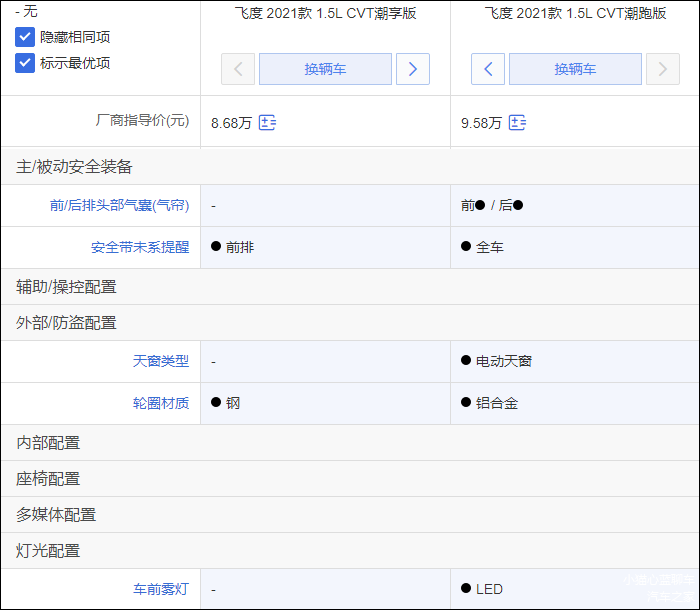This screenshot has width=700, height=610.
Task: Uncheck the 标示最优项 checkbox
Action: coord(25,63)
